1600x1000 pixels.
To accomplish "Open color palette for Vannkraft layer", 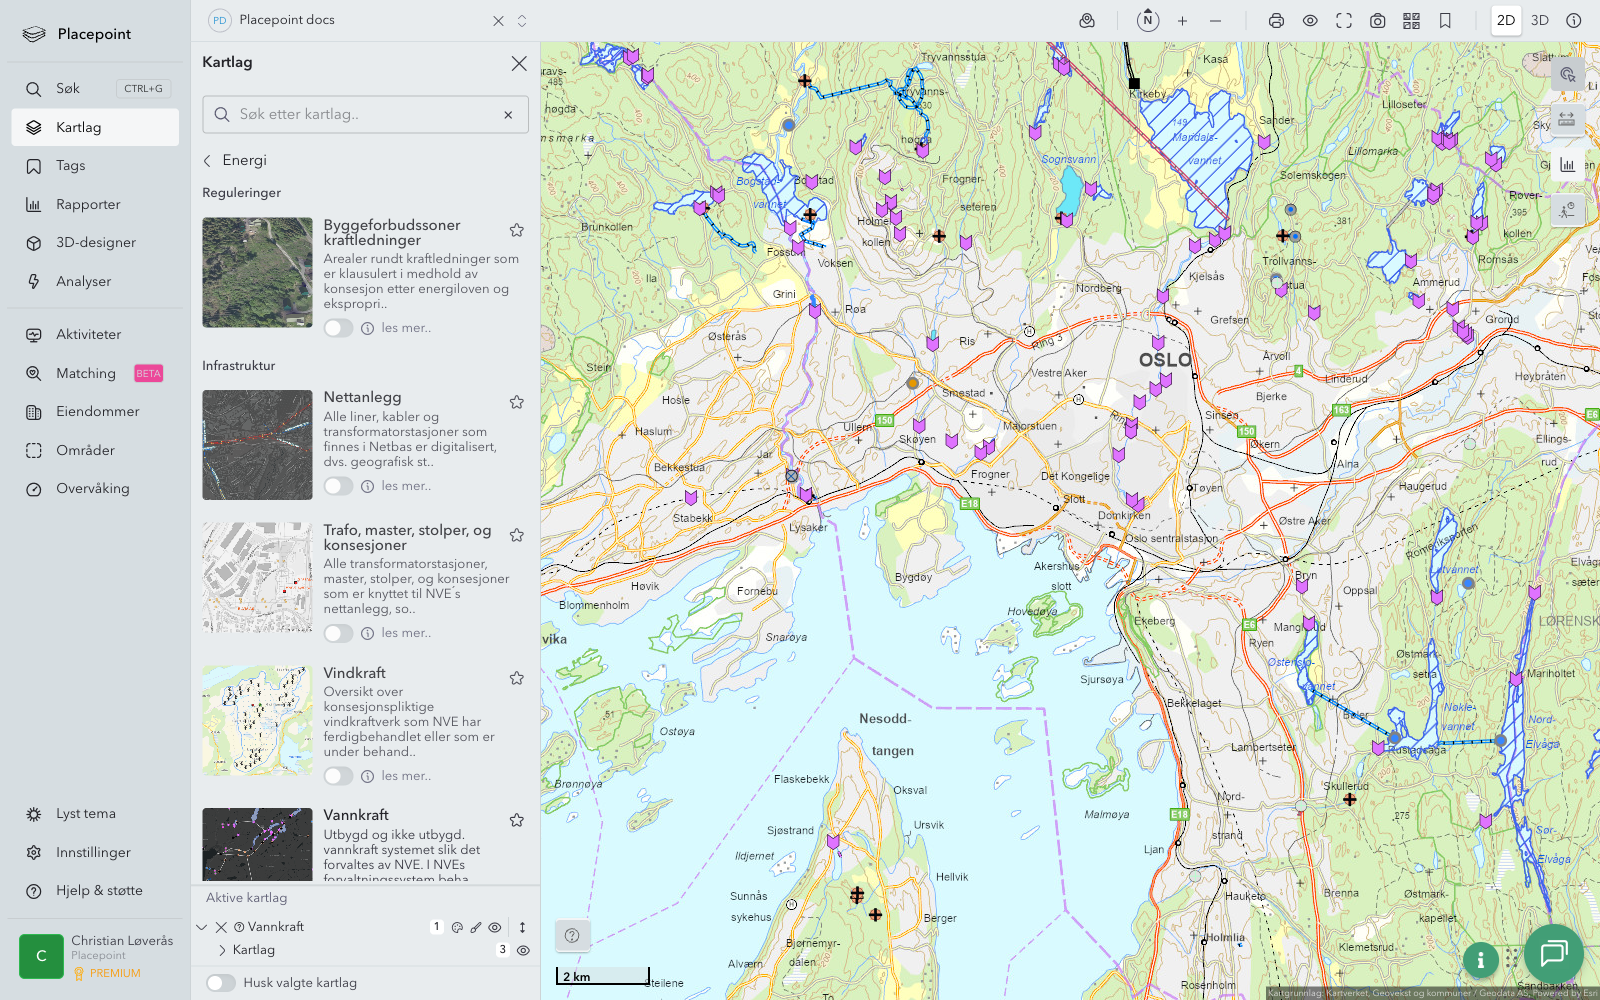I will 457,927.
